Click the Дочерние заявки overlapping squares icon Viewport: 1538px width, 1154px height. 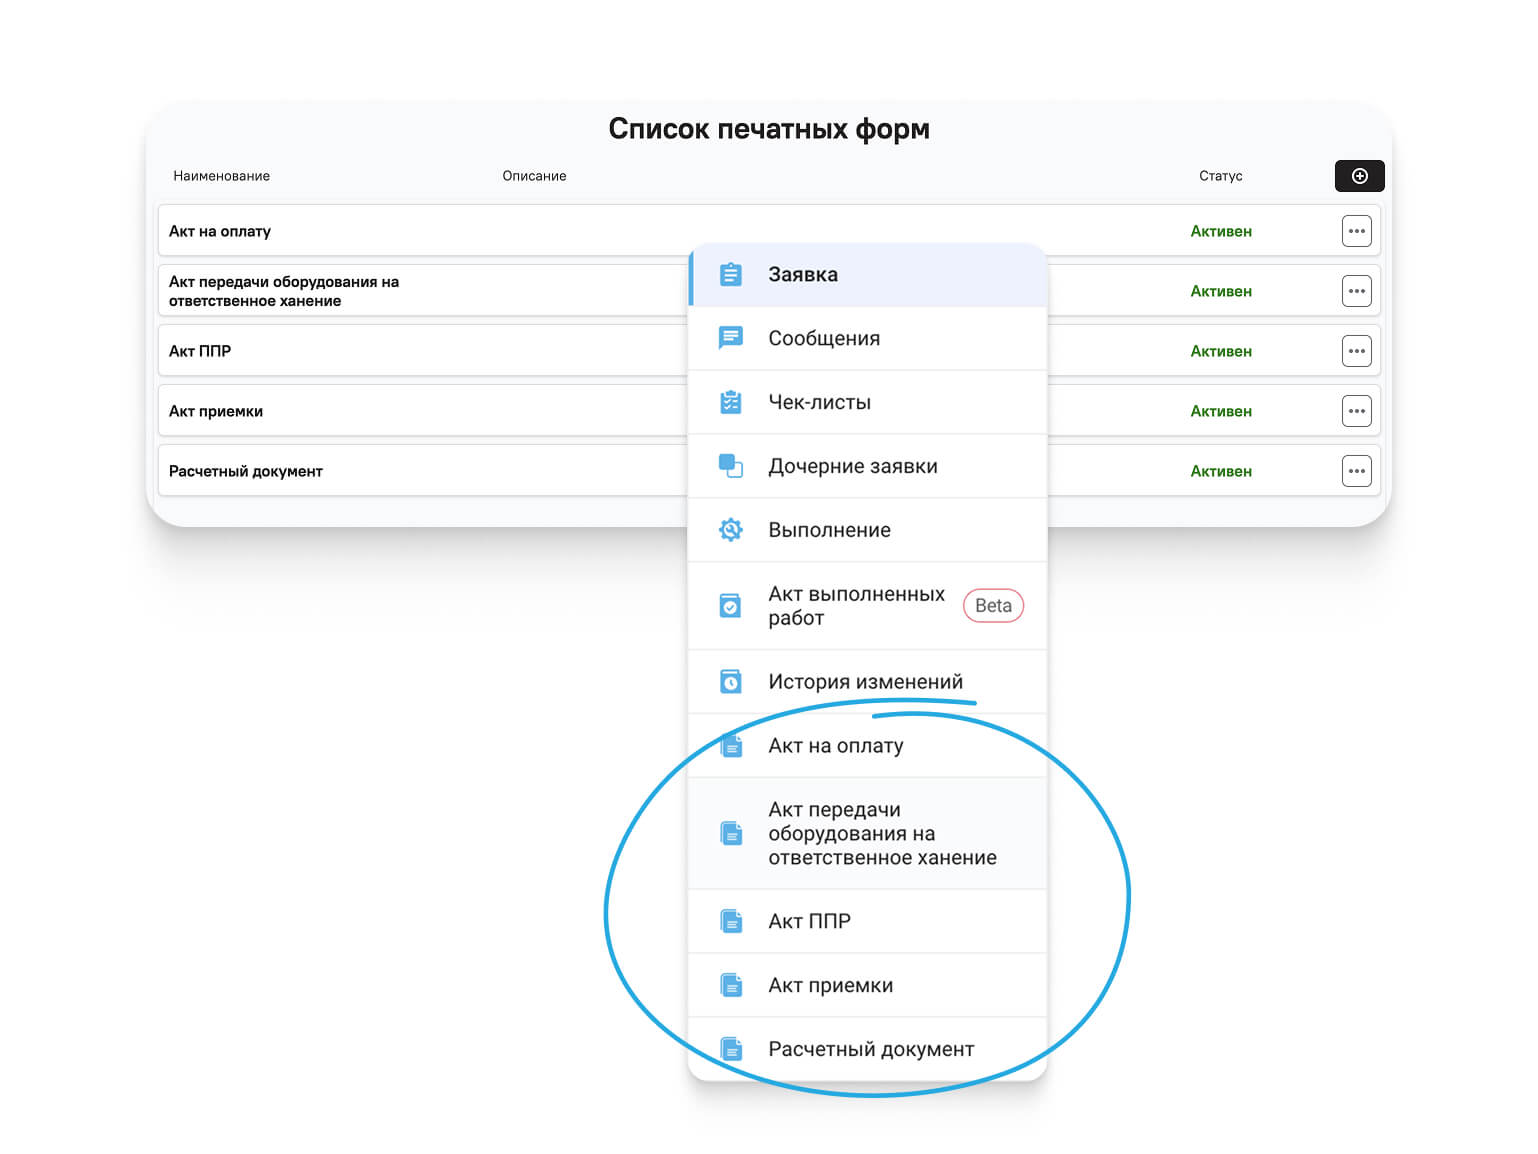point(731,466)
